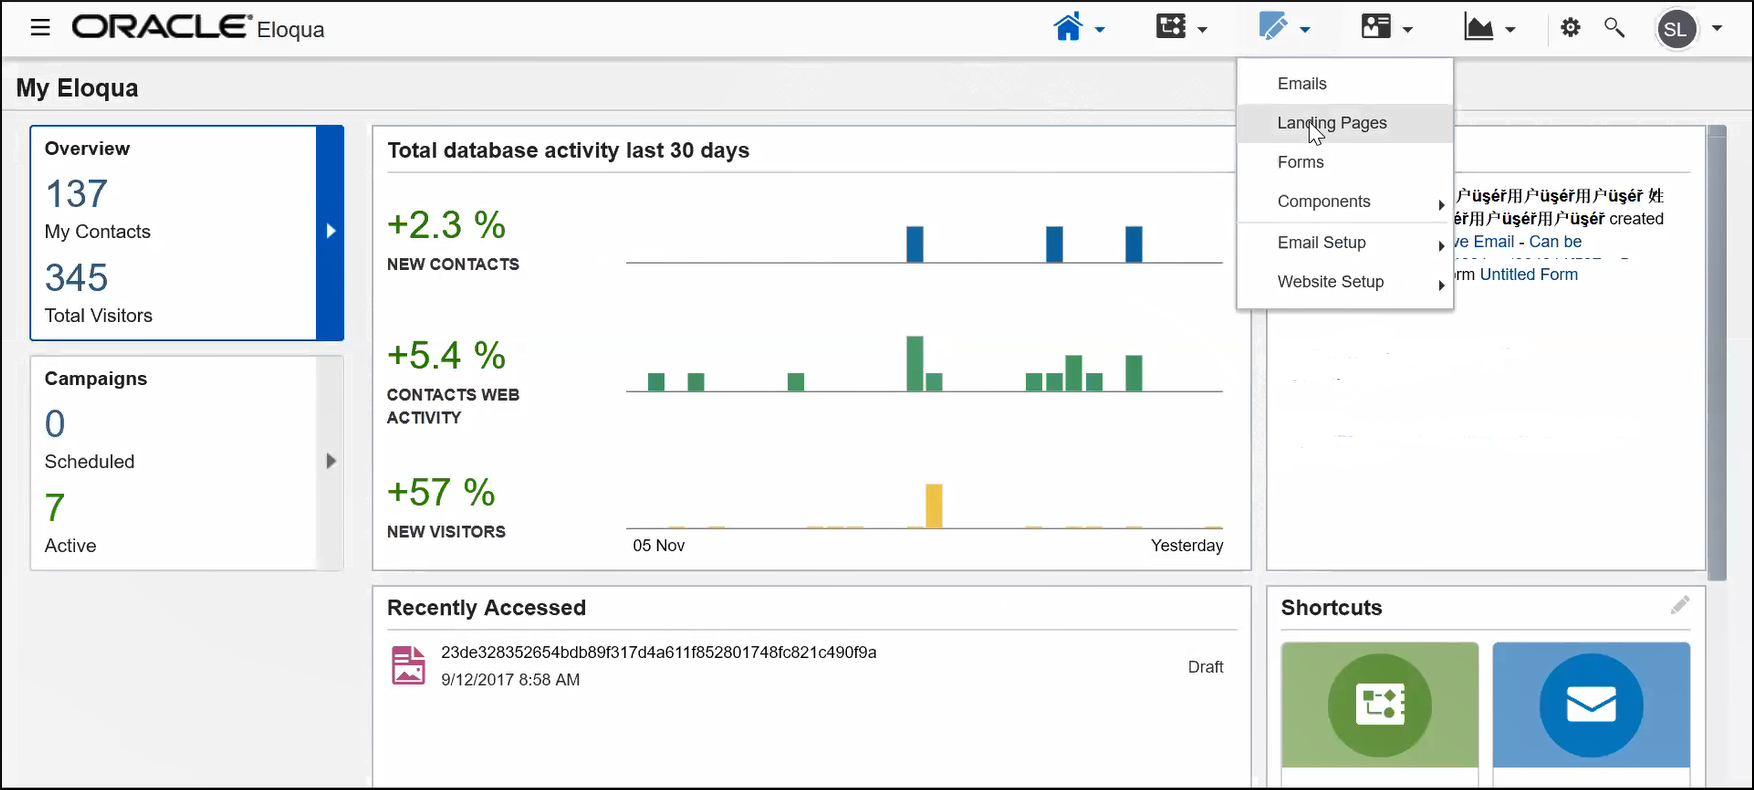The image size is (1754, 790).
Task: Expand the Orchestration dropdown arrow
Action: tap(1203, 30)
